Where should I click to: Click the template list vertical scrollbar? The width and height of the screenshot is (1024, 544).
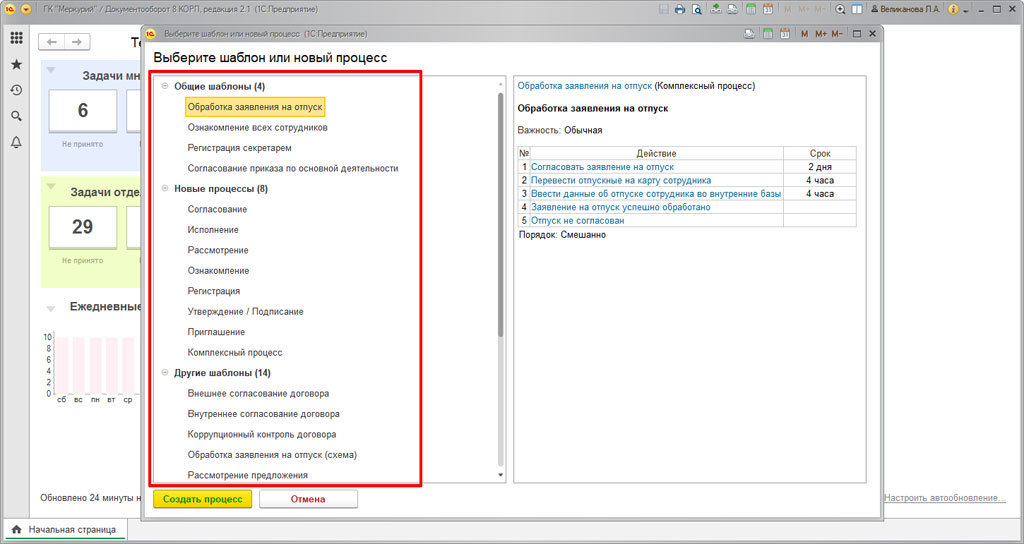coord(500,250)
